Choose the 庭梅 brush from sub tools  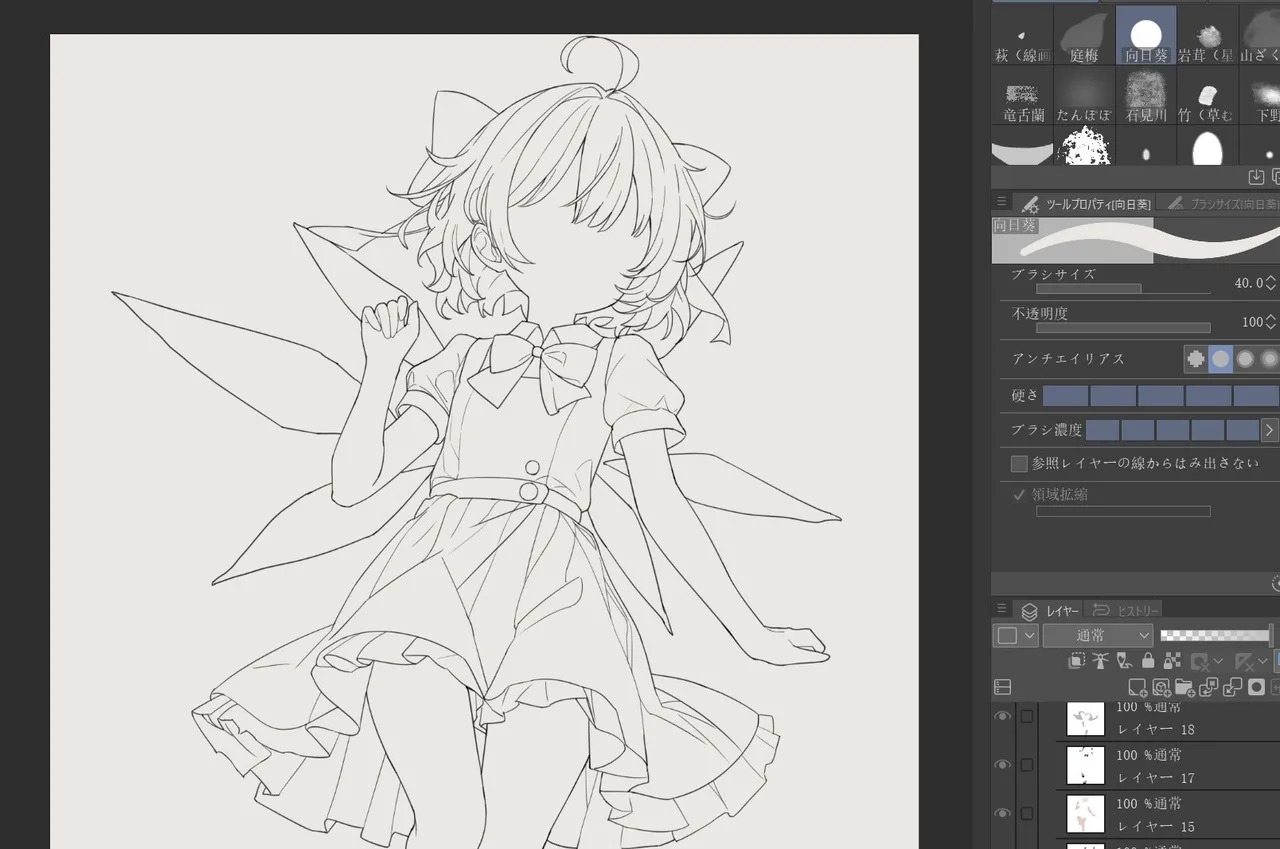pos(1084,35)
